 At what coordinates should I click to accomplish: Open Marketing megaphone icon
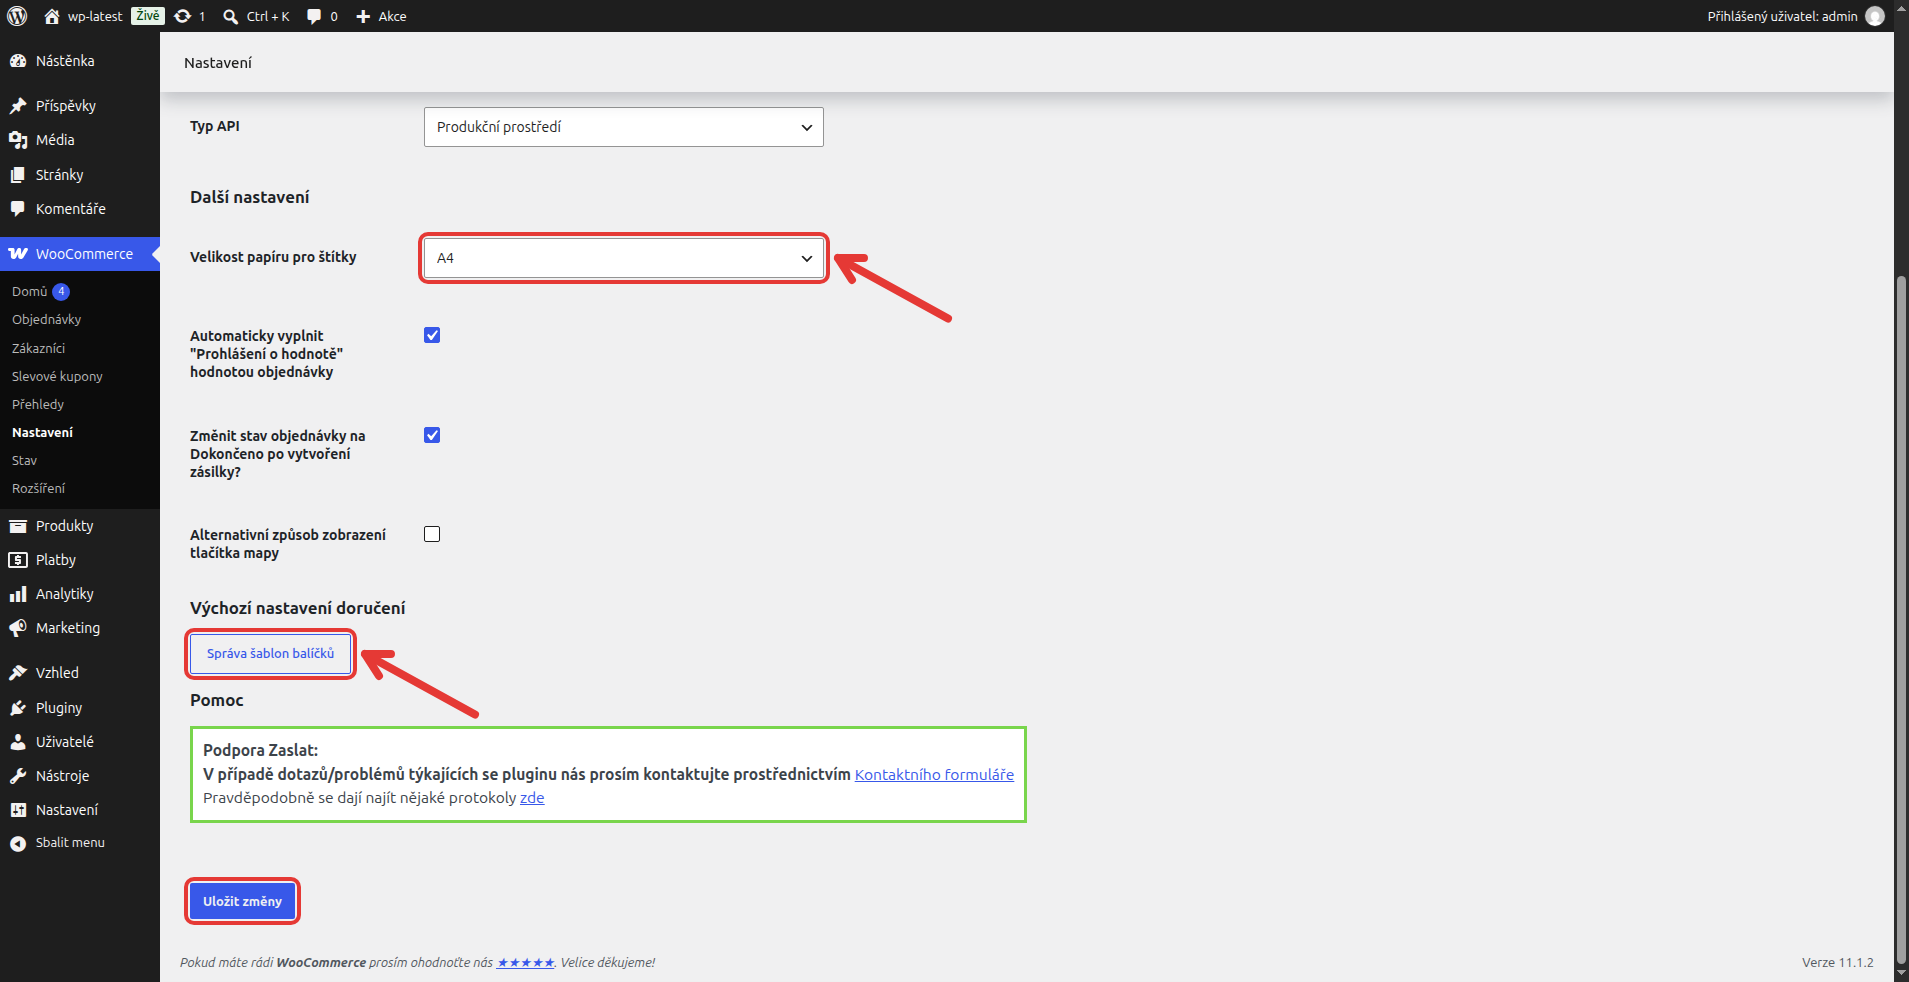click(18, 628)
